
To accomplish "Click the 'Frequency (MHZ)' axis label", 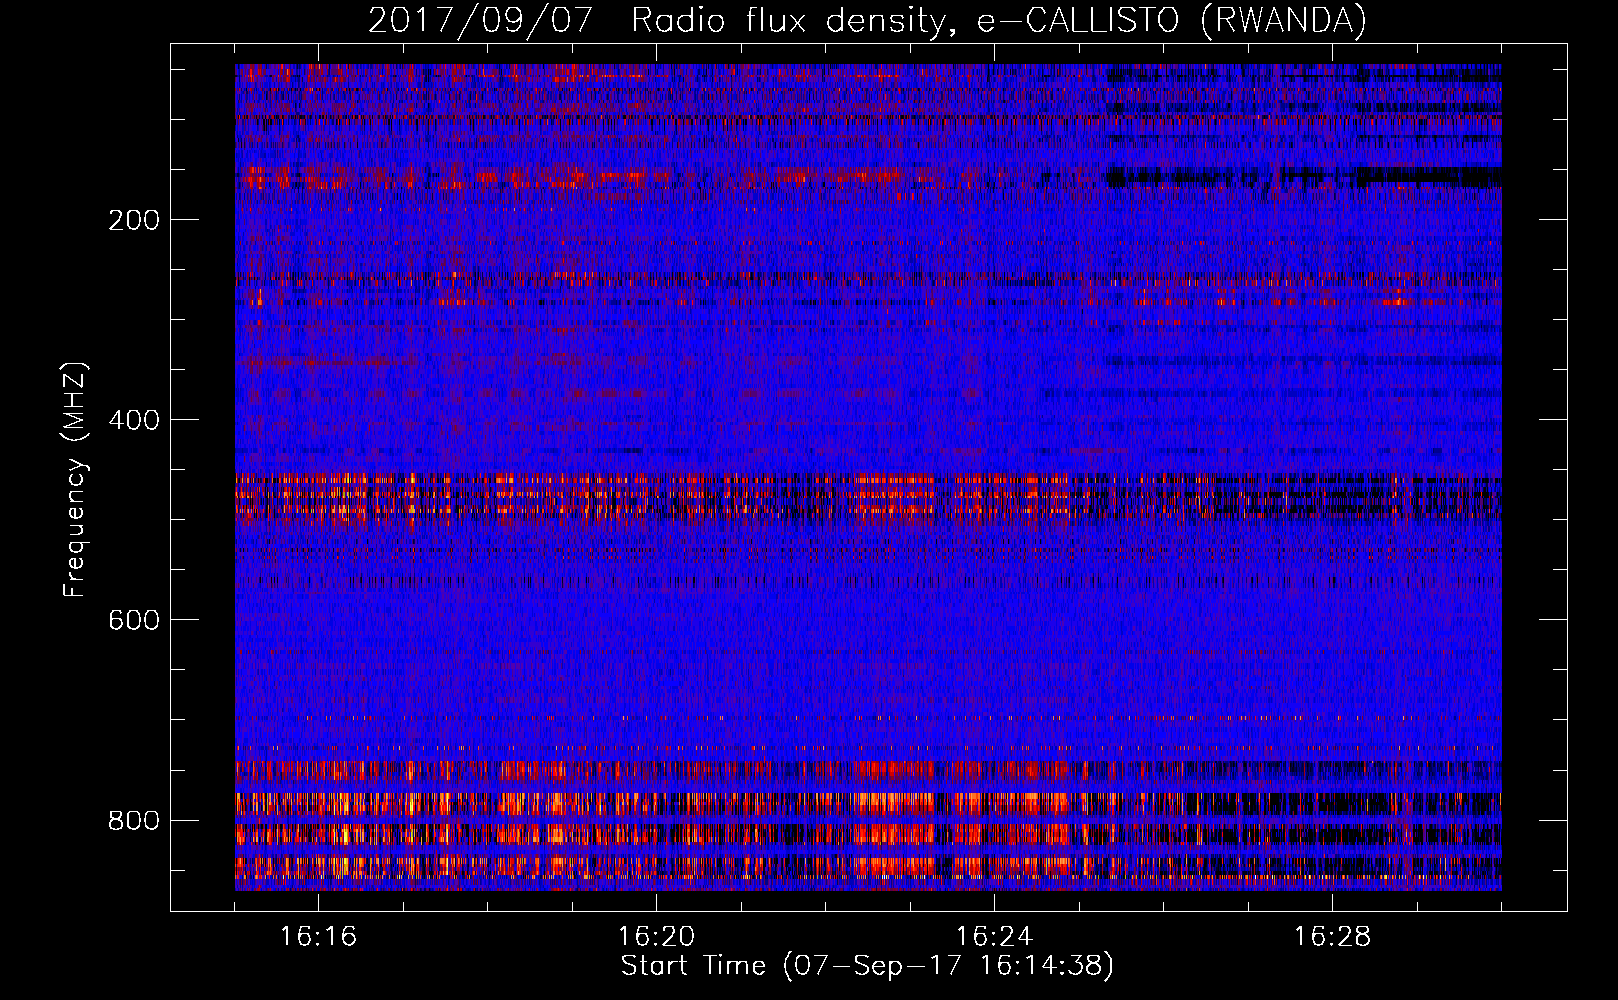I will click(x=75, y=480).
